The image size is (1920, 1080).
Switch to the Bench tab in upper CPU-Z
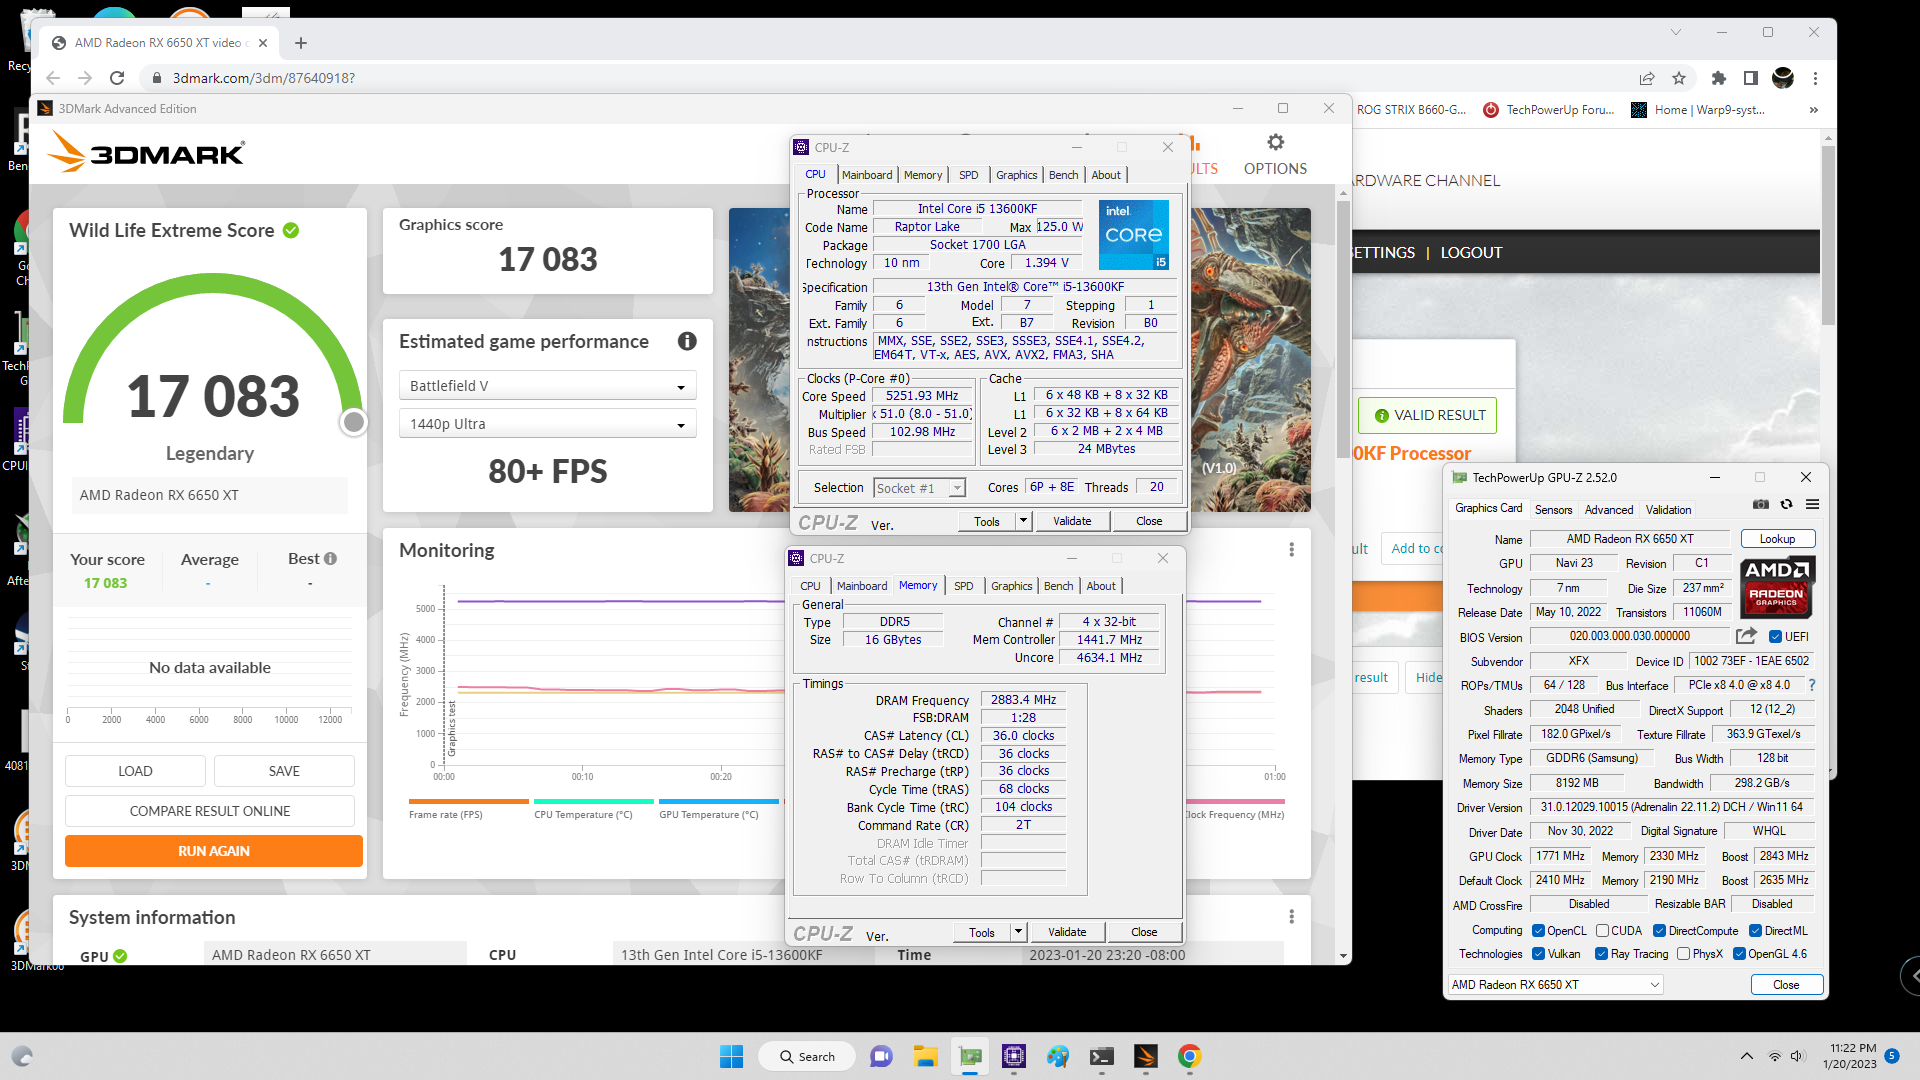coord(1063,175)
